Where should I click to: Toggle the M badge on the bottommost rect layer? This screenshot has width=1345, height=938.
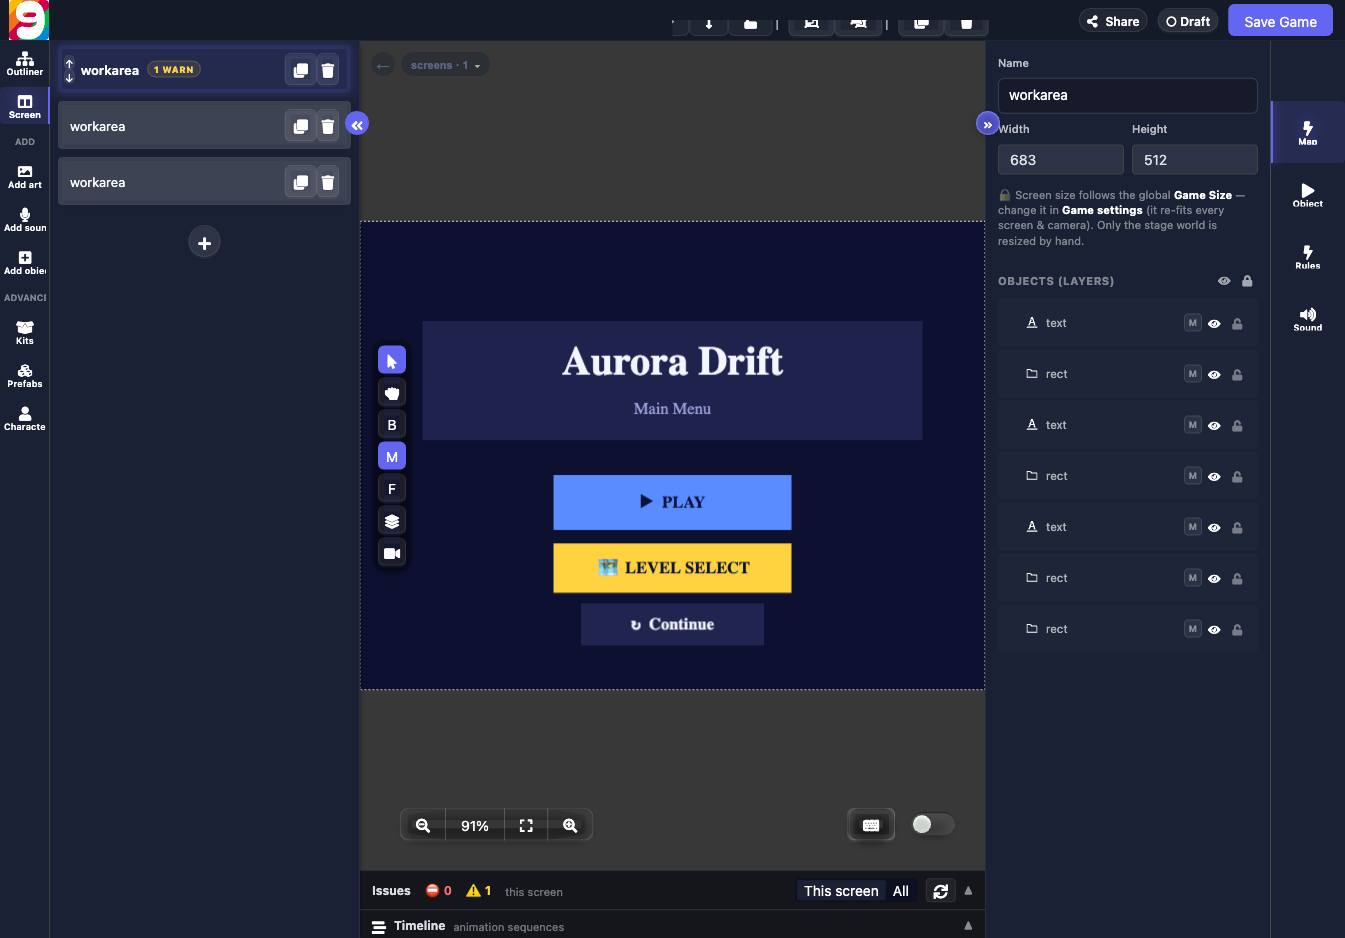coord(1192,628)
